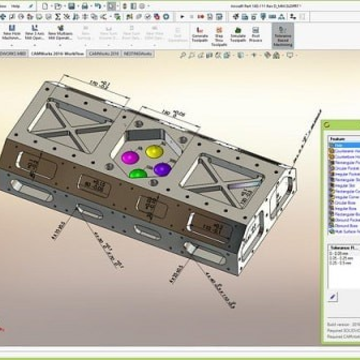Switch to NESTINGWorks tab

tap(138, 53)
